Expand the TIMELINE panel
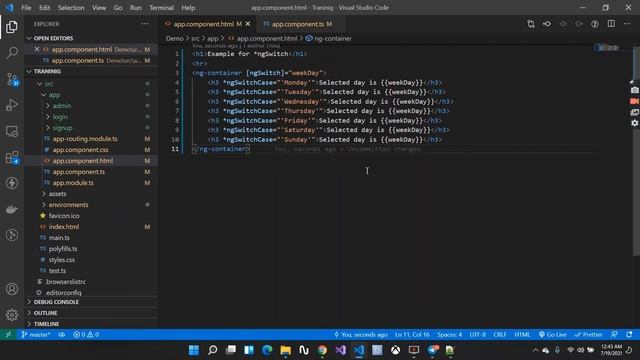 pyautogui.click(x=46, y=324)
